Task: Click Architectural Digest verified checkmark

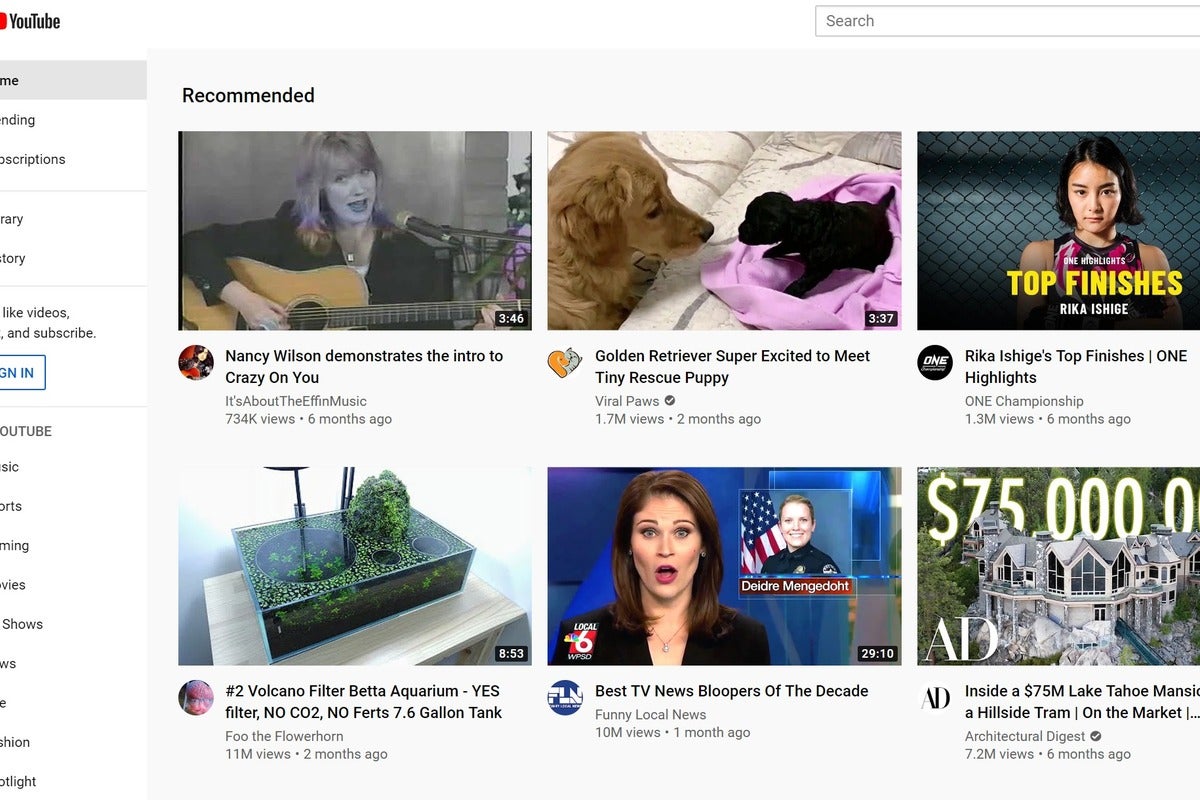Action: point(1096,736)
